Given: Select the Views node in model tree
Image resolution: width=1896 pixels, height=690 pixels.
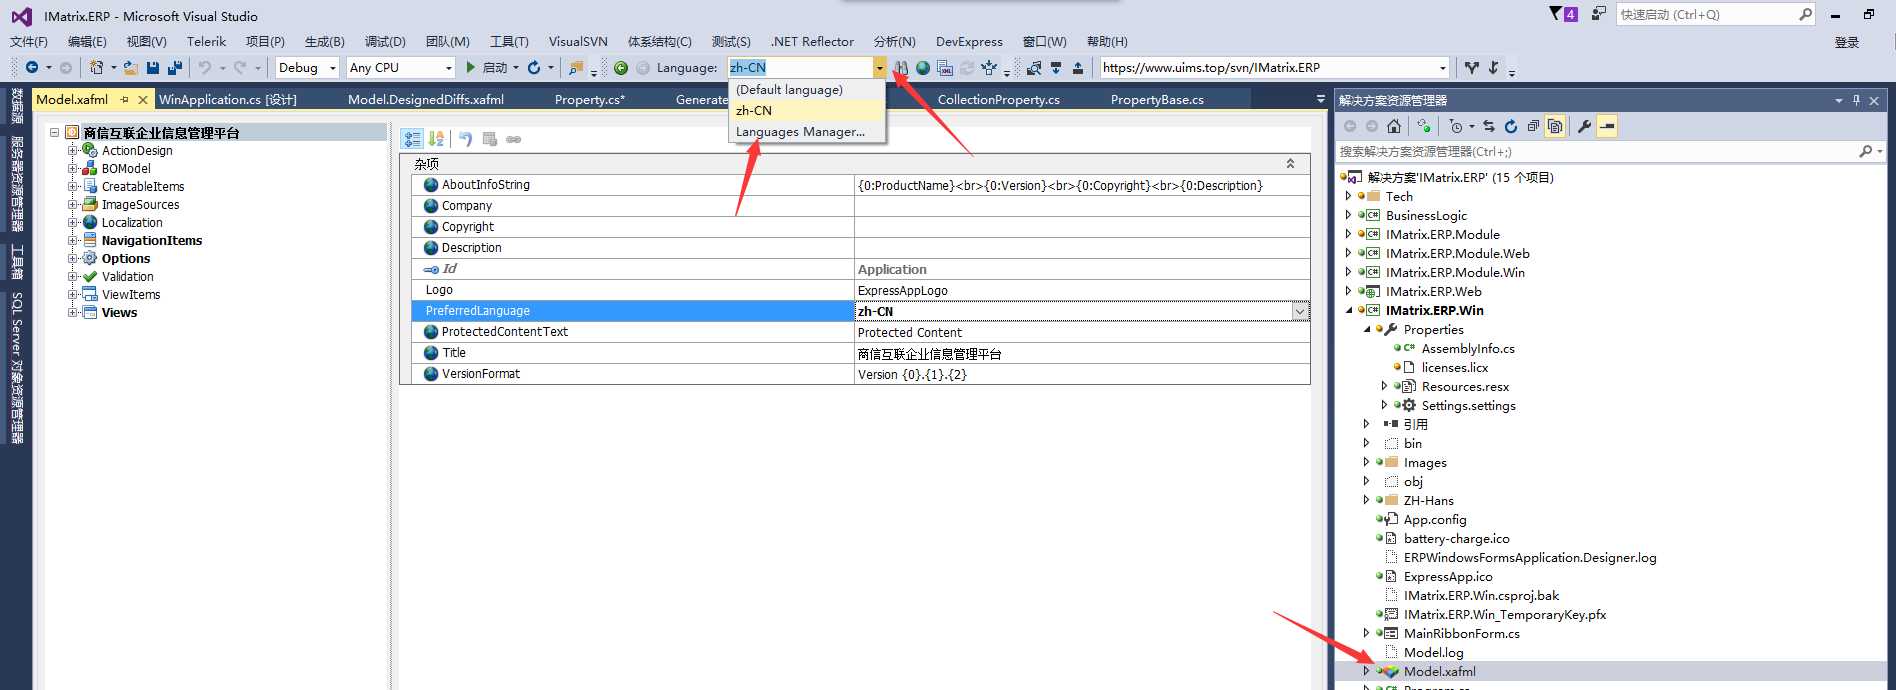Looking at the screenshot, I should tap(119, 312).
